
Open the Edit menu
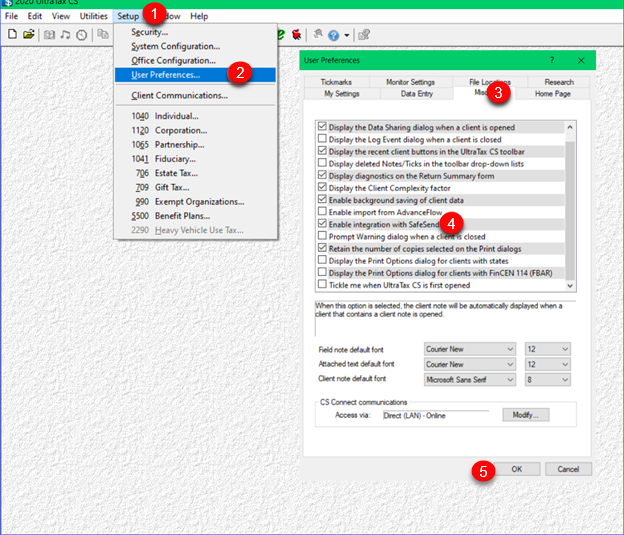[x=35, y=16]
